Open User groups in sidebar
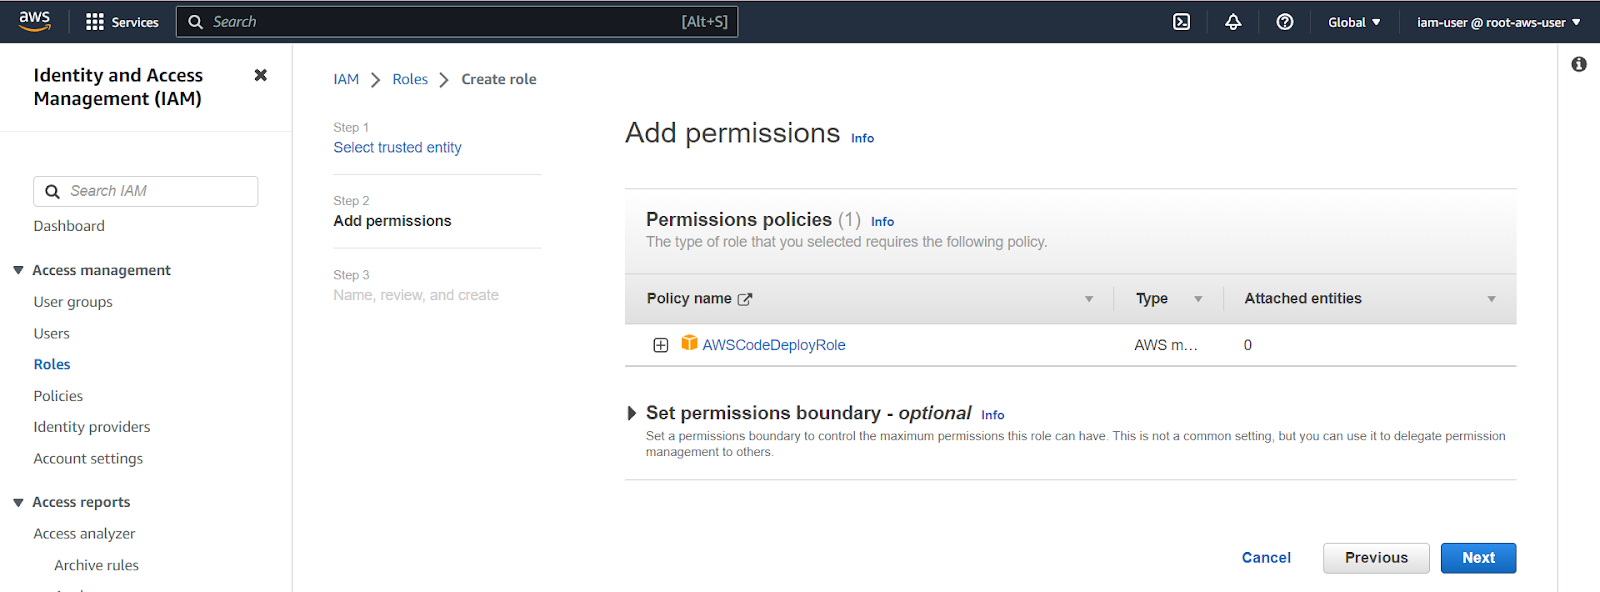 click(x=73, y=302)
